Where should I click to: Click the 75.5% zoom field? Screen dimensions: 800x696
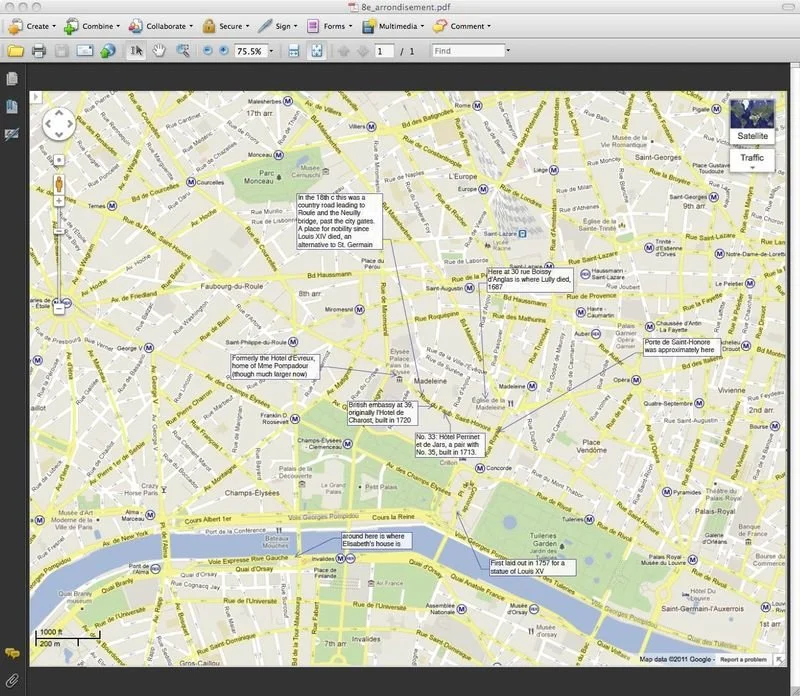pyautogui.click(x=251, y=51)
